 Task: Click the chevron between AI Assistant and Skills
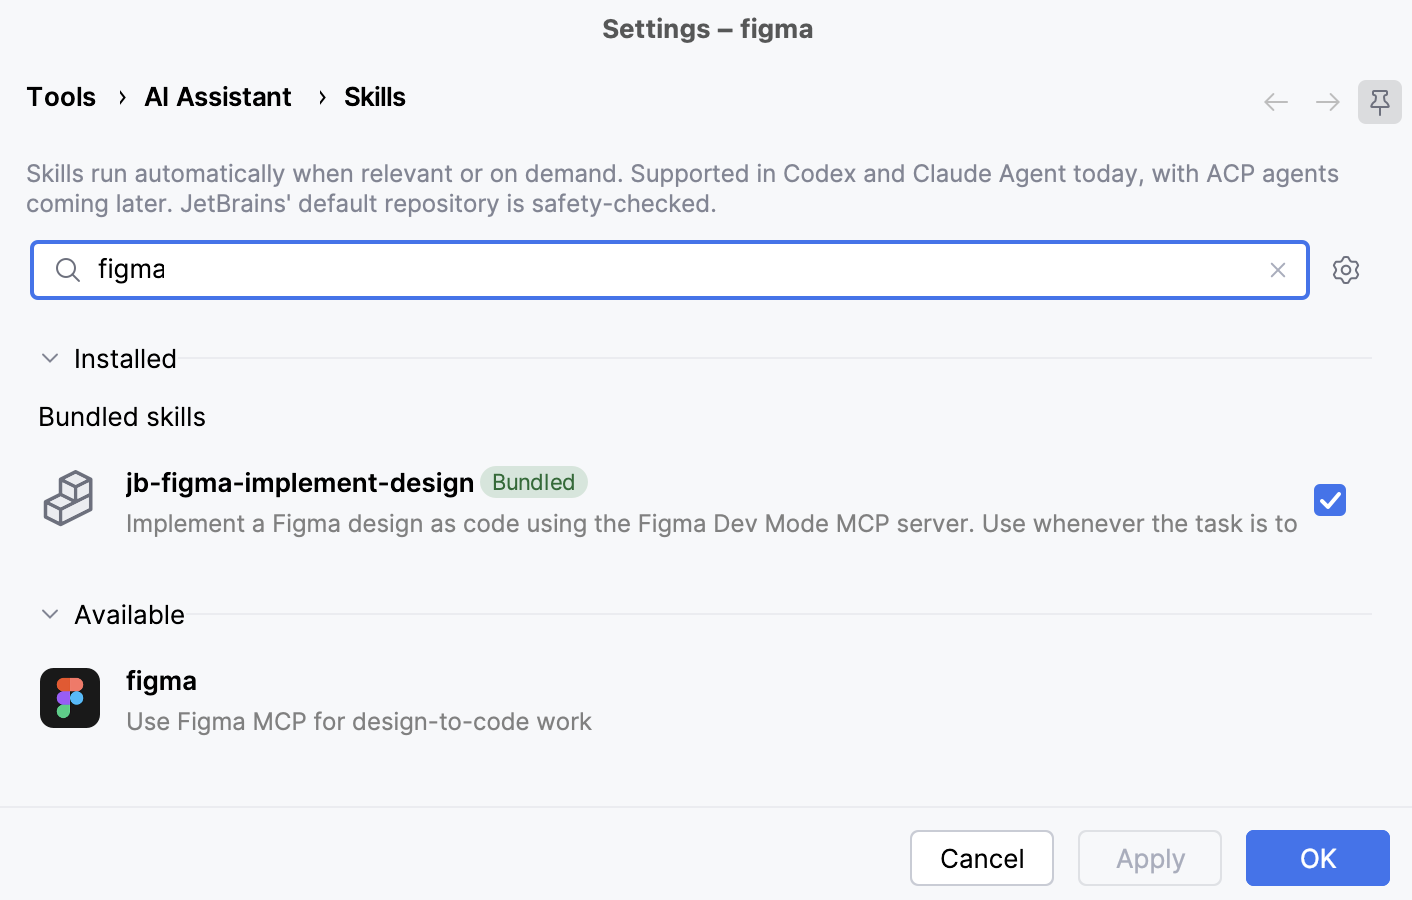pos(322,97)
